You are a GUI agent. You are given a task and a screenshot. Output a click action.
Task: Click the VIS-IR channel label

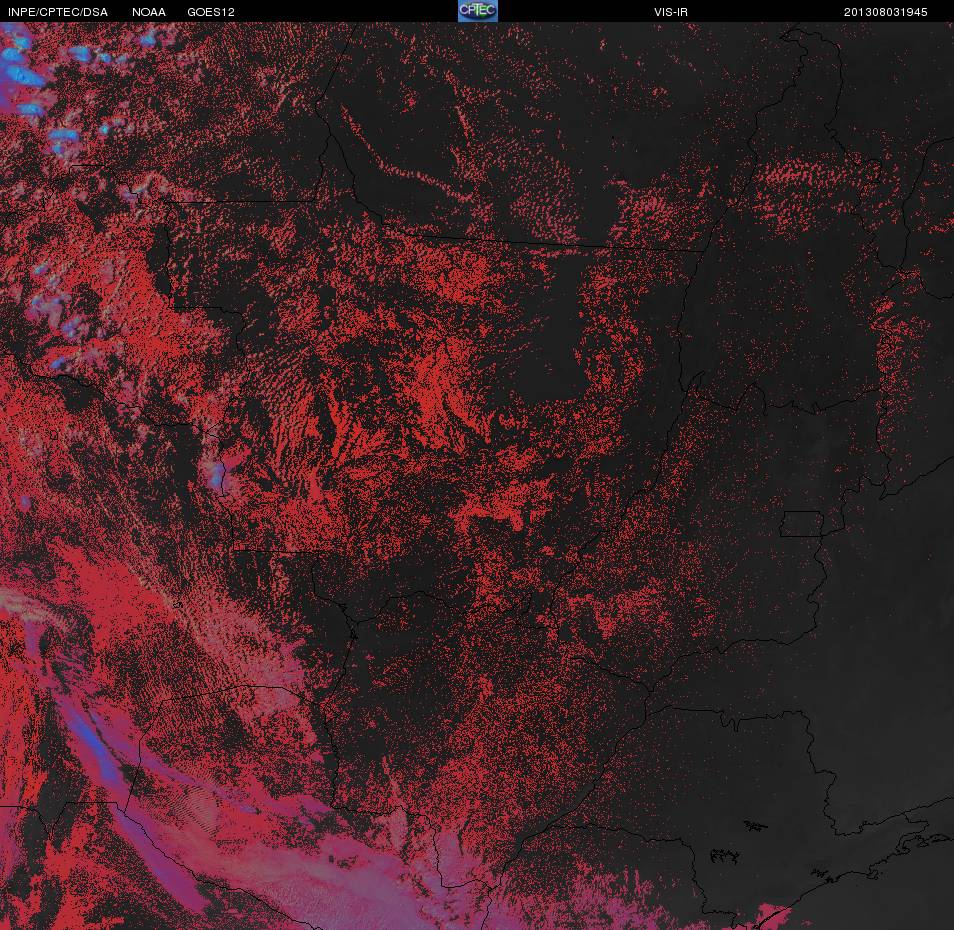[x=670, y=12]
